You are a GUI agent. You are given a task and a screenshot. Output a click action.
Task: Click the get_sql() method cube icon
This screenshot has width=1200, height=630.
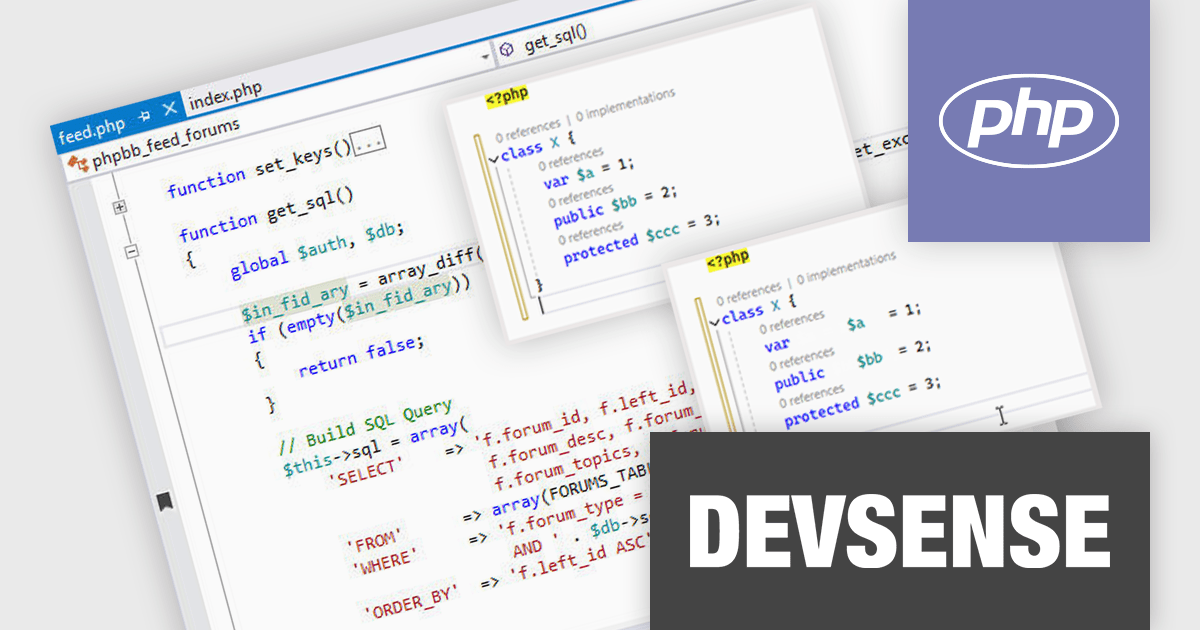coord(508,48)
